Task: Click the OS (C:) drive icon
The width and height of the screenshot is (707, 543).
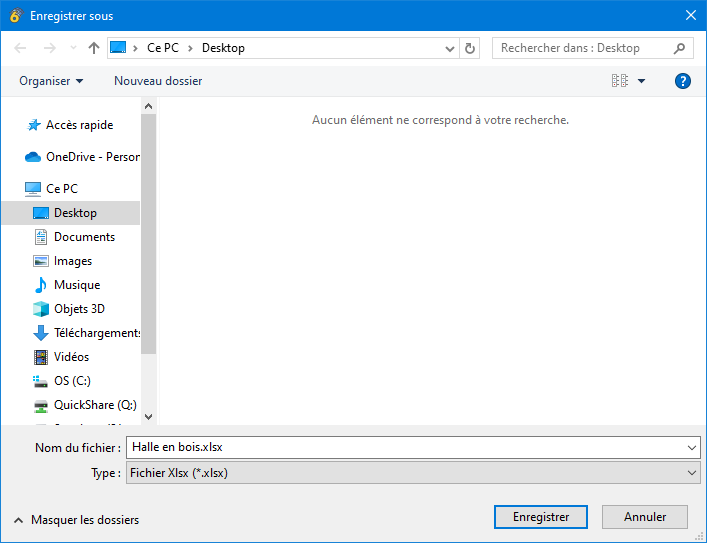Action: 40,382
